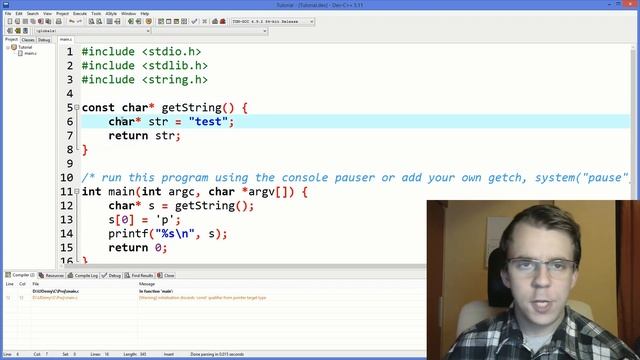
Task: Click the Insert snippet icon in second toolbar row
Action: click(10, 31)
